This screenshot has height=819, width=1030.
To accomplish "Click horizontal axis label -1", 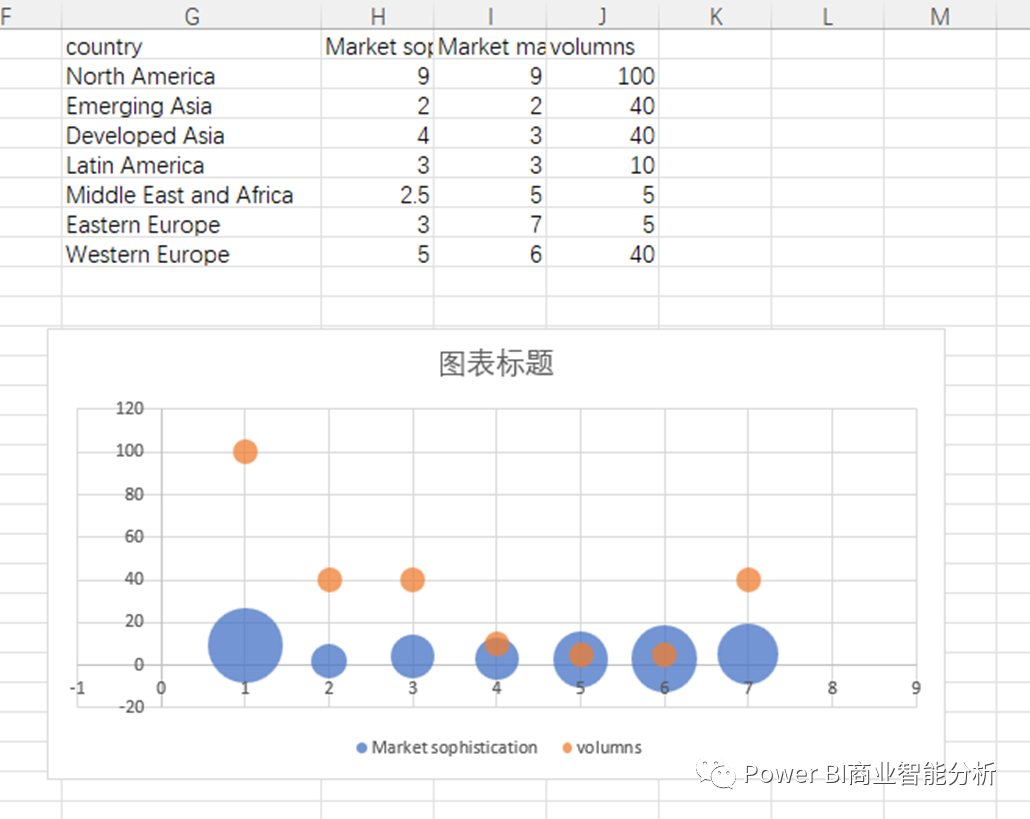I will click(x=78, y=688).
